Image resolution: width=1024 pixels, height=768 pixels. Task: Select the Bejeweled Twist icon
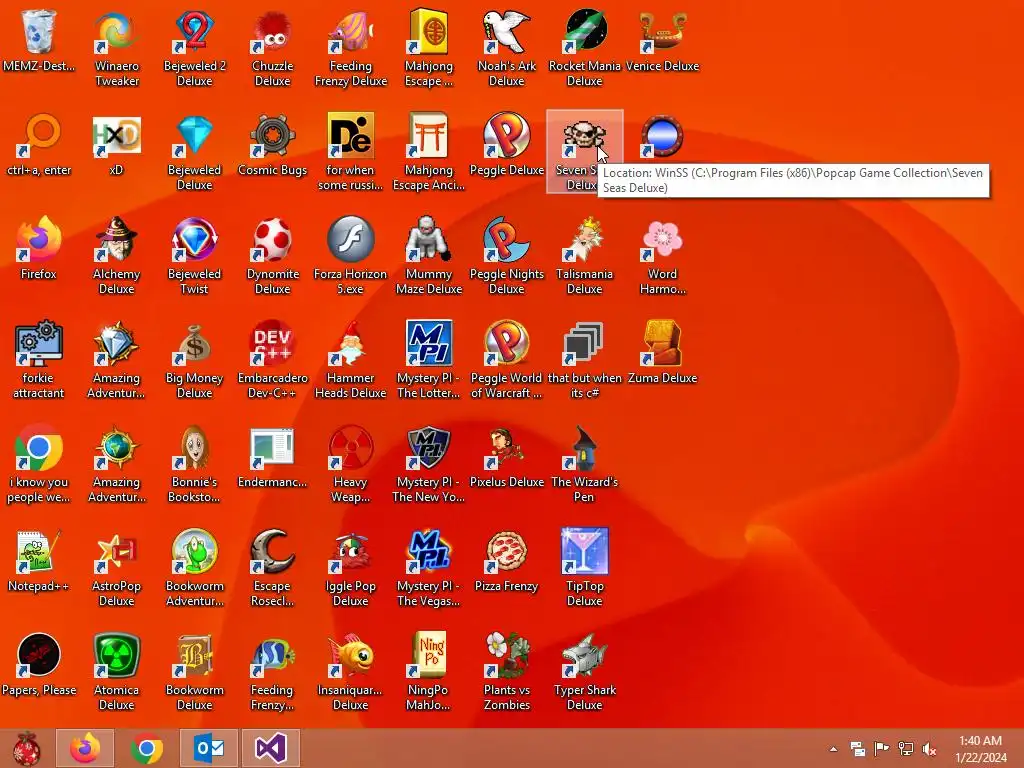[195, 239]
